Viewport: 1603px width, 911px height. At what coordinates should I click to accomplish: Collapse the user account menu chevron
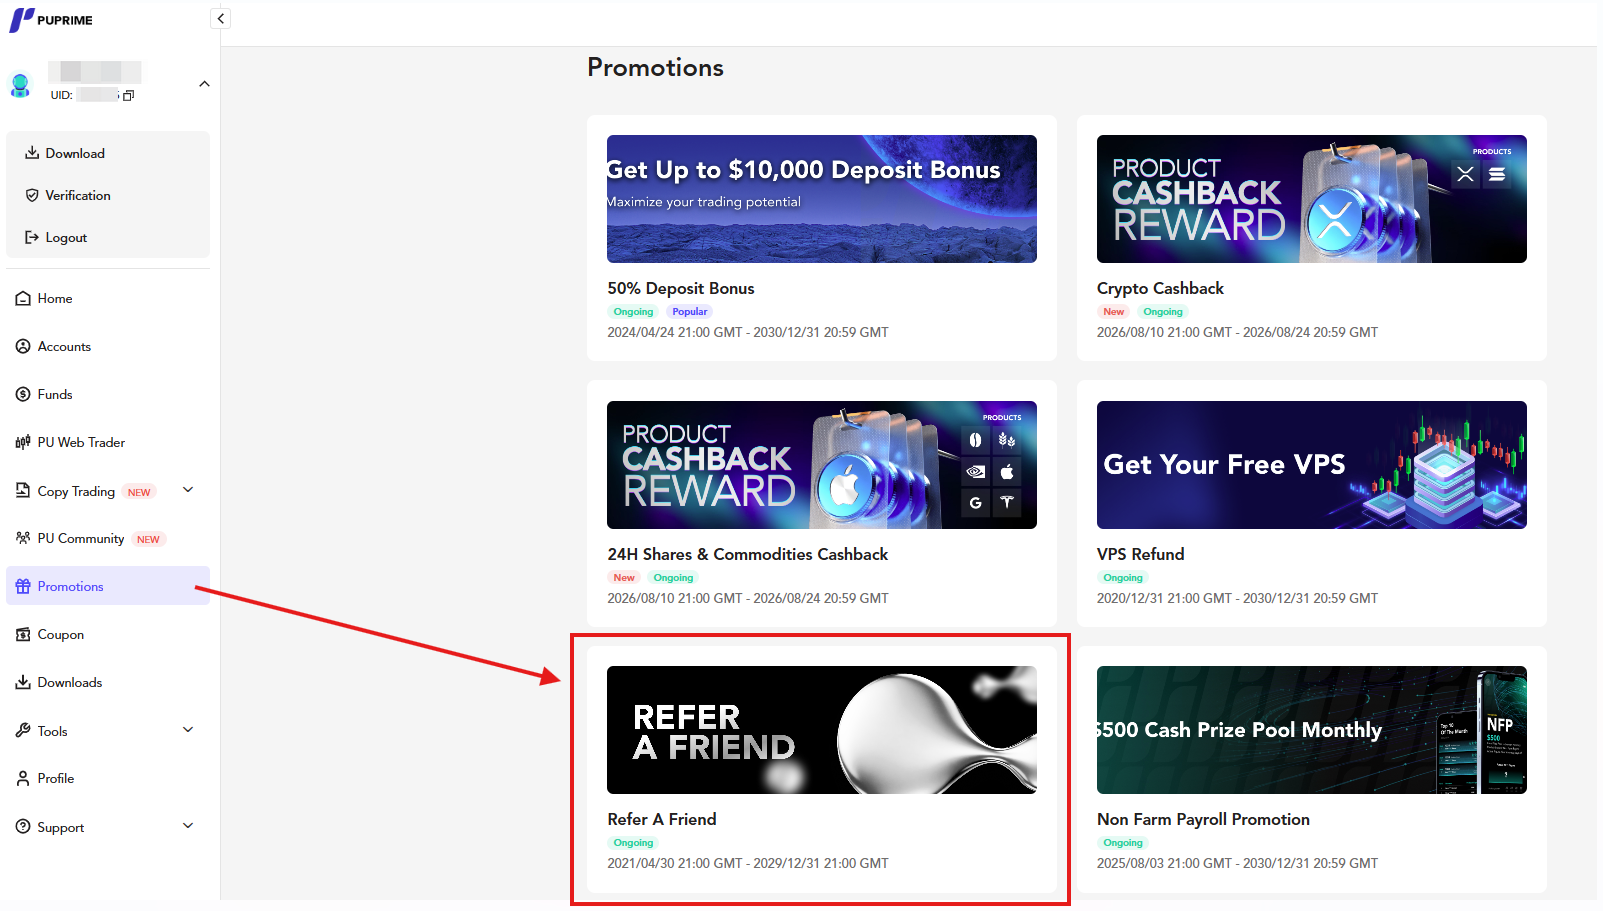pos(204,84)
